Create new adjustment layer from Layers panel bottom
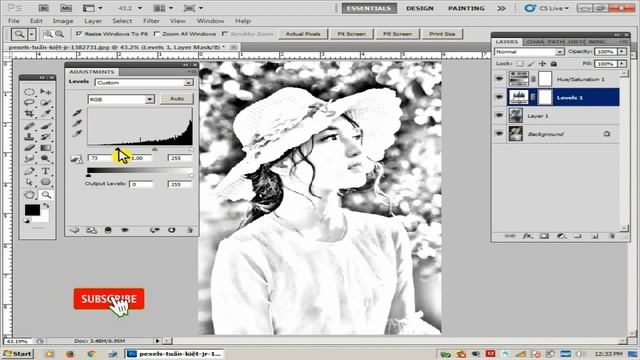This screenshot has width=640, height=360. [561, 236]
